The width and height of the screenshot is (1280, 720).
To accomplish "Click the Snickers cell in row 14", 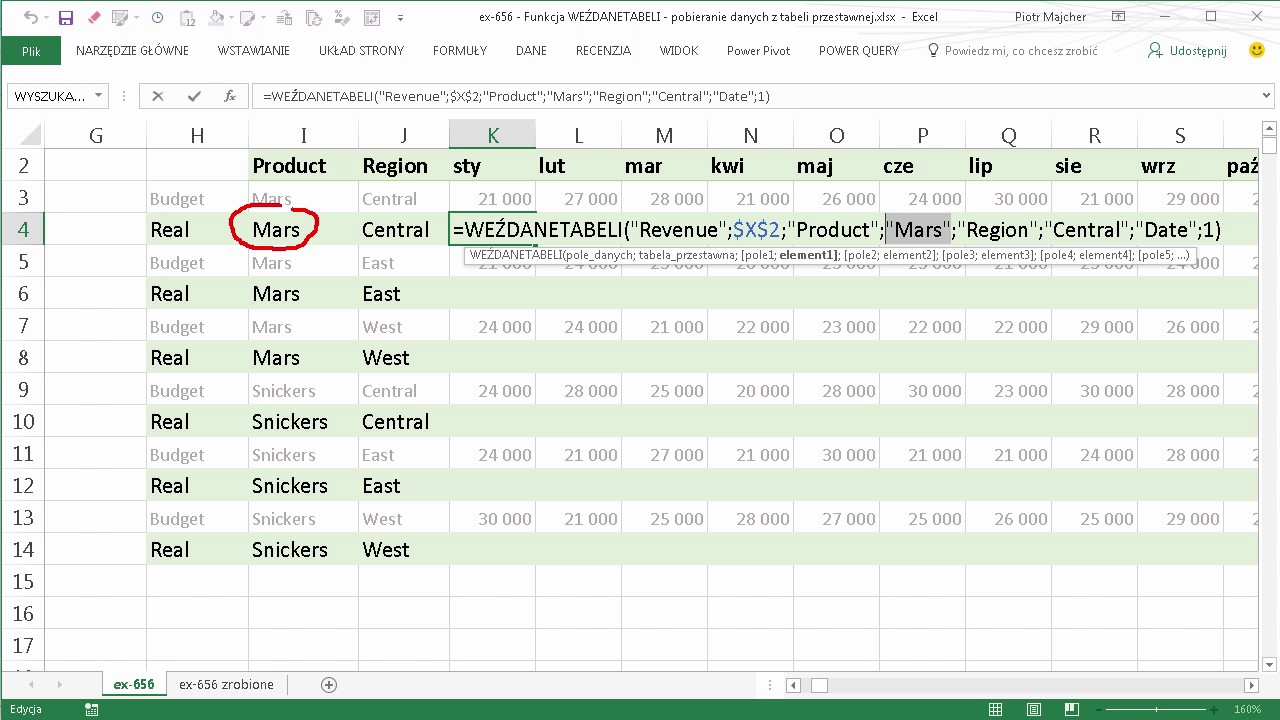I will (x=304, y=550).
